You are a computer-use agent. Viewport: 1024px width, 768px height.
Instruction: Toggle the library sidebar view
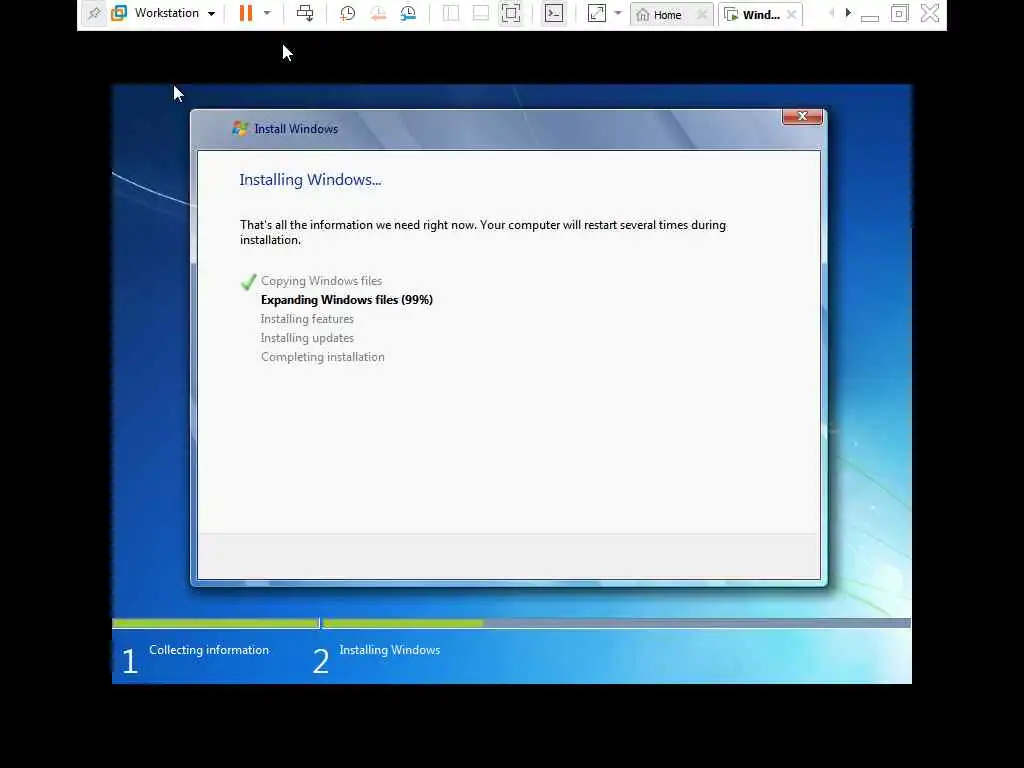click(451, 13)
